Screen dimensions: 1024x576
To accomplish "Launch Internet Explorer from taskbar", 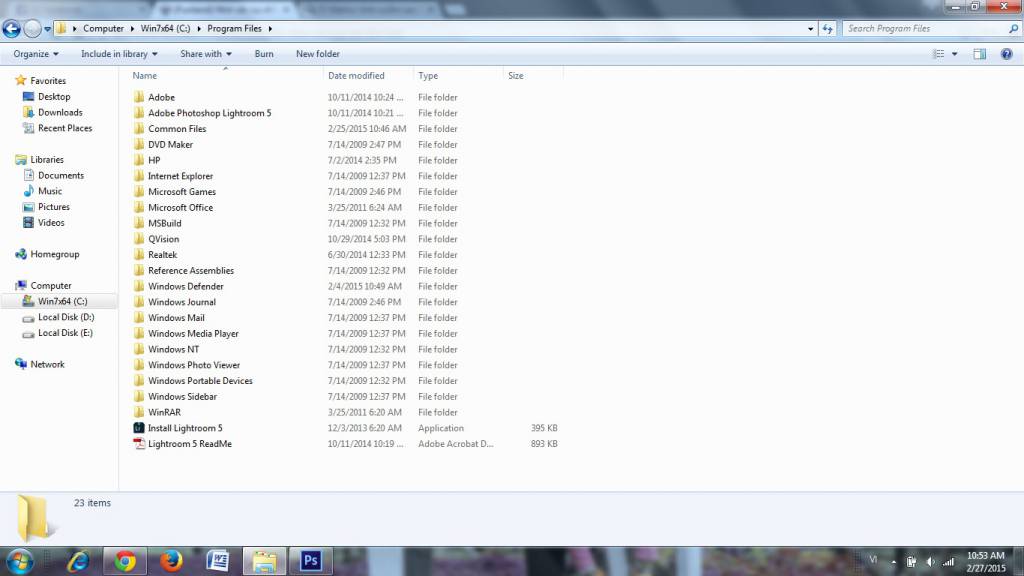I will 78,561.
